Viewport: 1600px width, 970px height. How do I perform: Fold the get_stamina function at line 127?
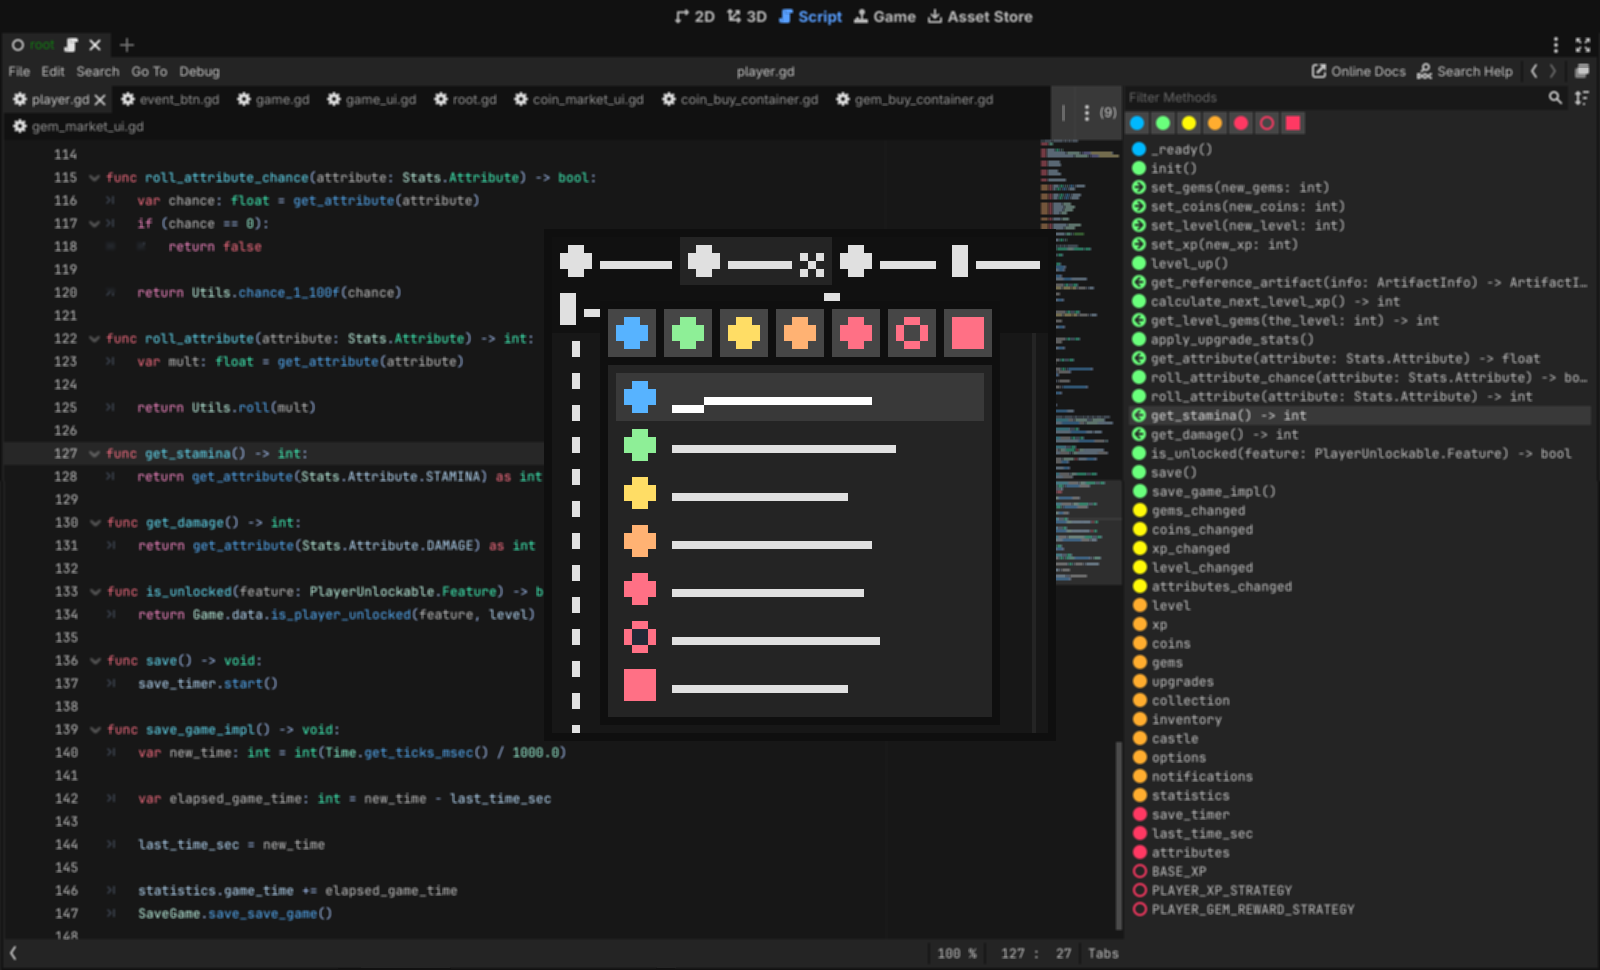pyautogui.click(x=94, y=454)
